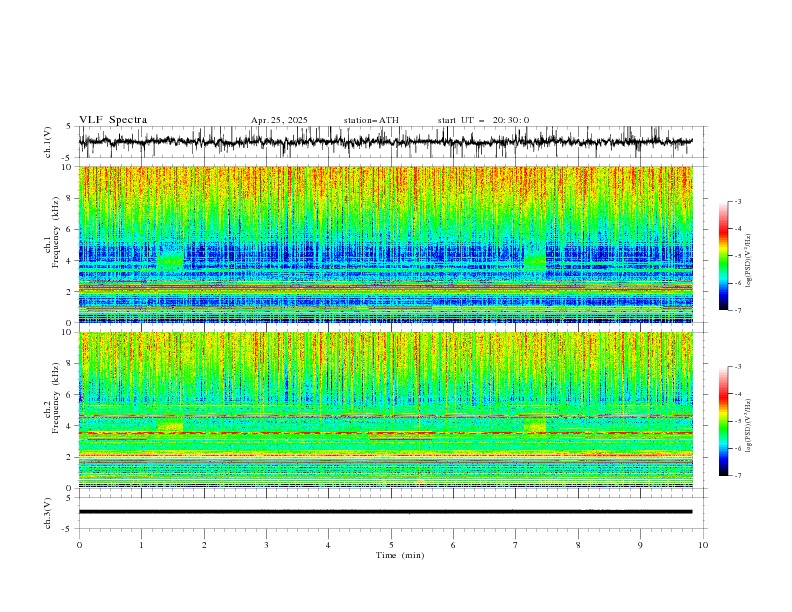Image resolution: width=792 pixels, height=612 pixels.
Task: Click the ch.1 colorbar 'log(PSD)(V²/Hz)' label
Action: (749, 261)
